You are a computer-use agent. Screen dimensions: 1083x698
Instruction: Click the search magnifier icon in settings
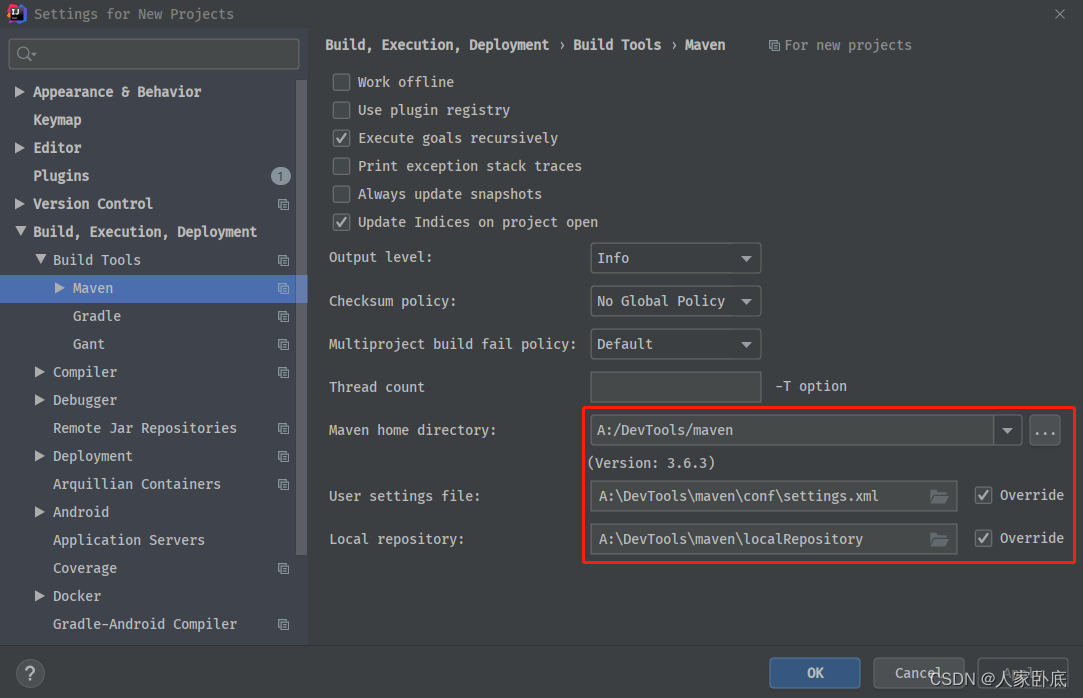26,54
